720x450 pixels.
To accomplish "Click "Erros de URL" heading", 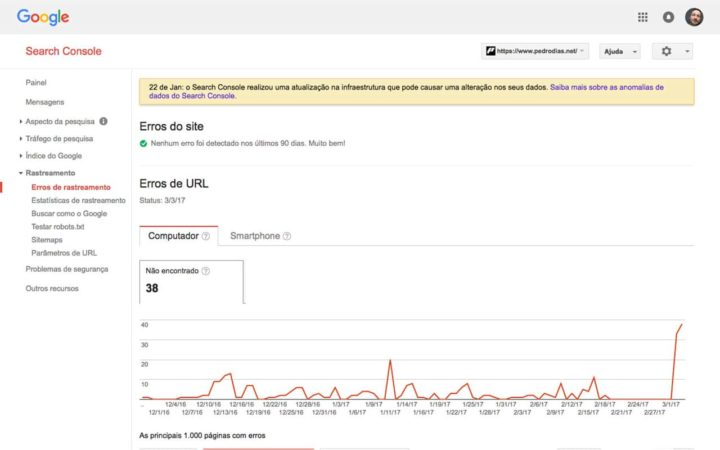I will point(174,184).
